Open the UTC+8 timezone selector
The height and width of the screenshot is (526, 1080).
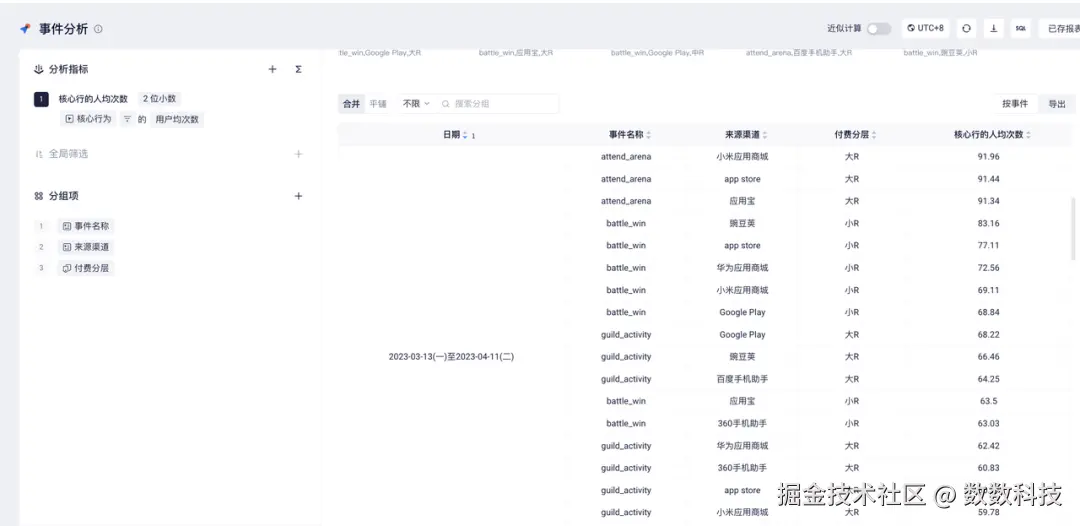926,28
